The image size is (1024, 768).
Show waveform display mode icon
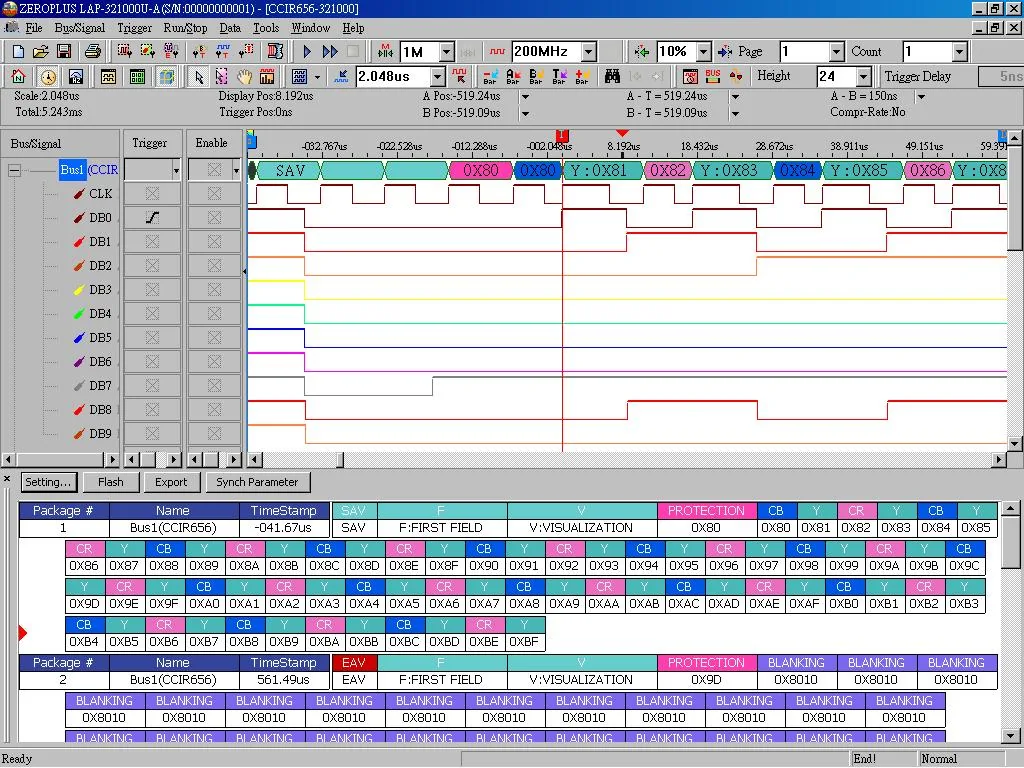click(x=108, y=76)
